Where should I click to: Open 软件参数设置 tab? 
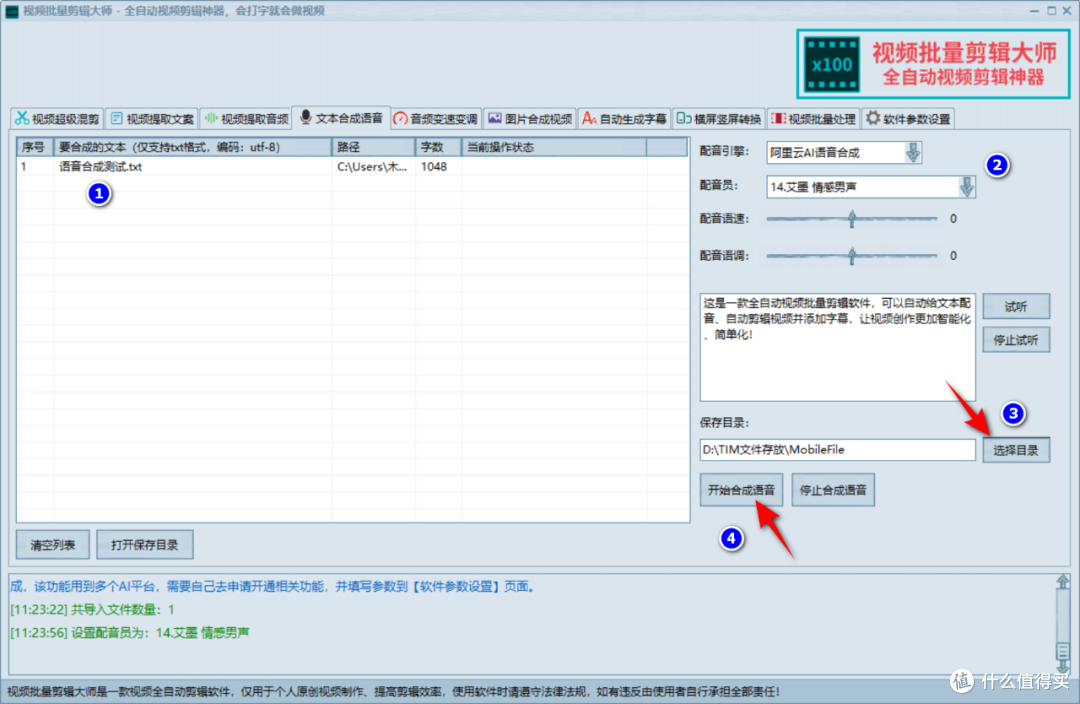tap(908, 118)
